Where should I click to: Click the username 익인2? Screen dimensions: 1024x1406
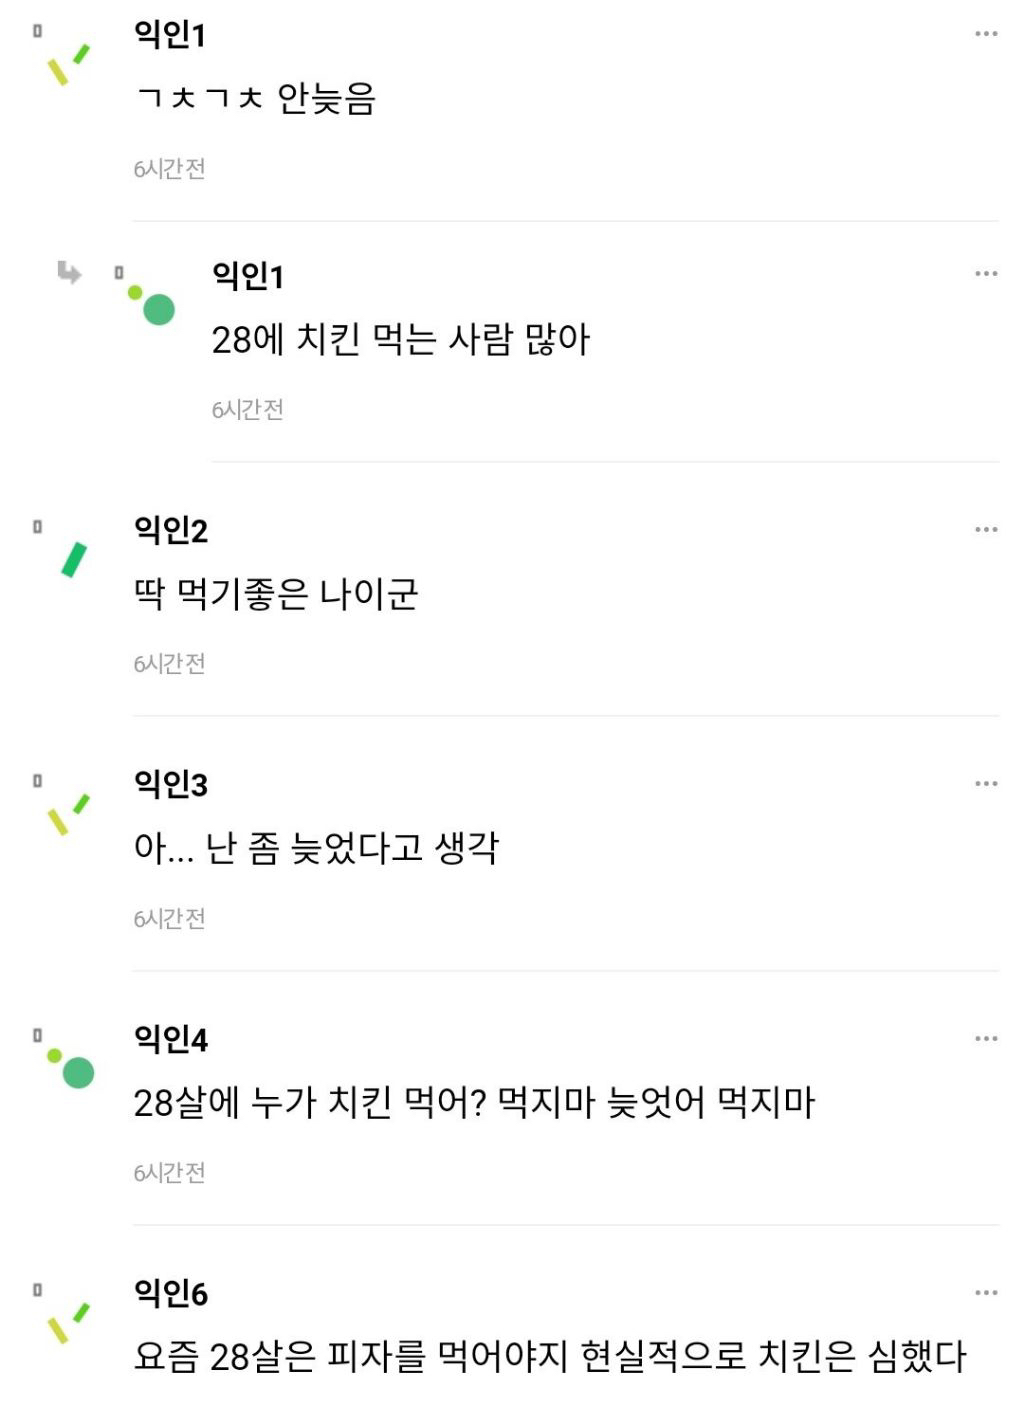click(x=171, y=530)
